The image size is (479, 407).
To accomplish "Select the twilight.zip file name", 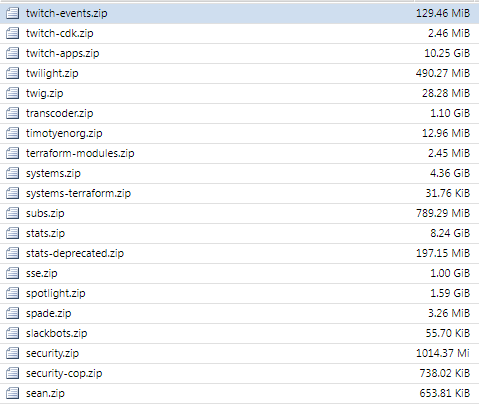I will (x=52, y=73).
